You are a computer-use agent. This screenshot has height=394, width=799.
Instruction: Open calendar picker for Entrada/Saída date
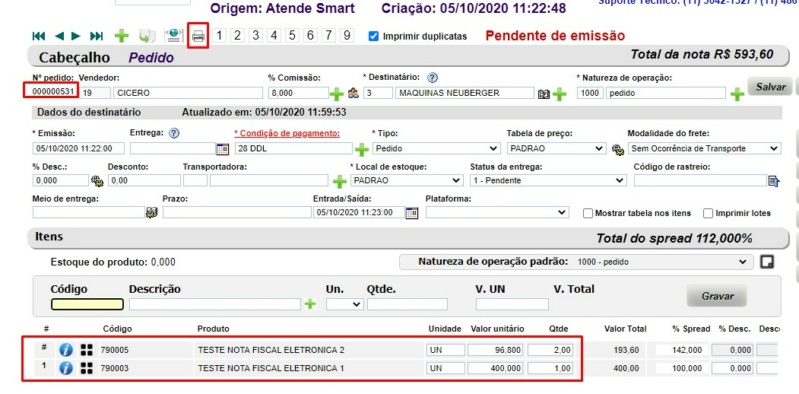coord(412,213)
